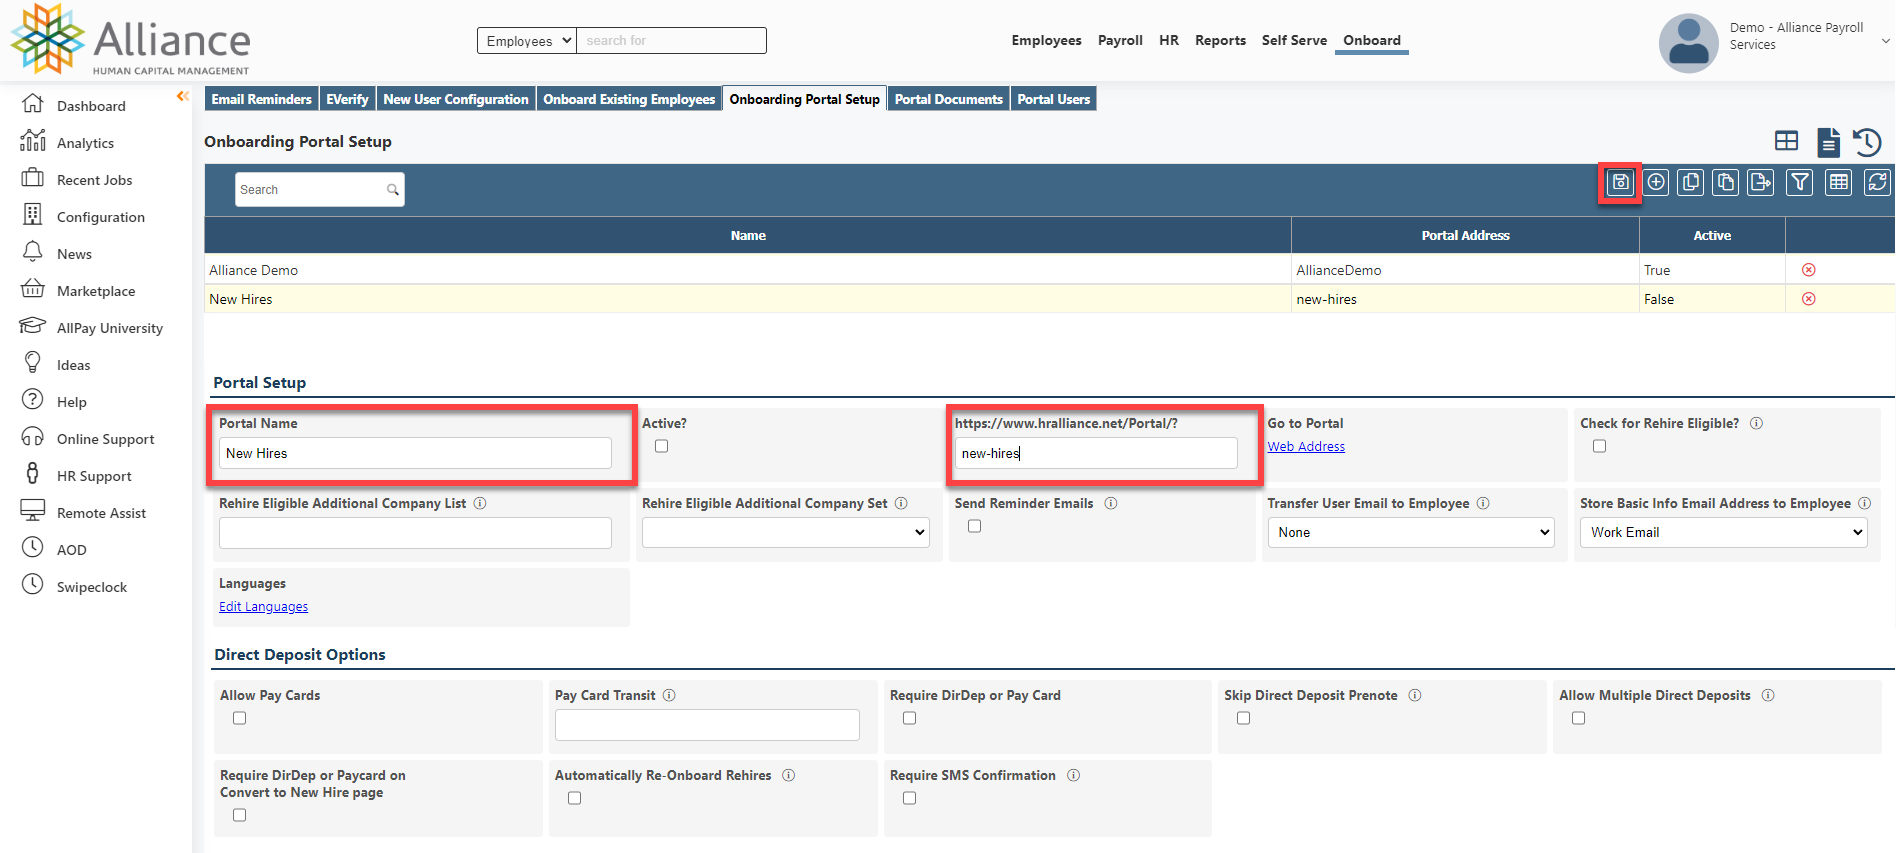Screen dimensions: 1896x853
Task: Show info for Skip Direct Deposit Prenote
Action: [x=1414, y=695]
